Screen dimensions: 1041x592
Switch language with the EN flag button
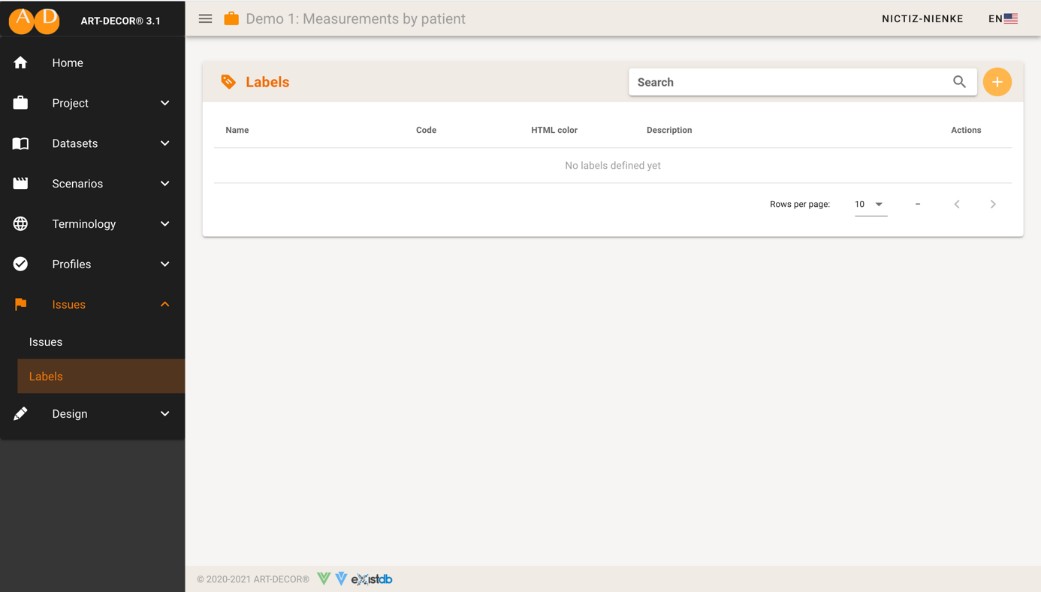coord(1002,19)
